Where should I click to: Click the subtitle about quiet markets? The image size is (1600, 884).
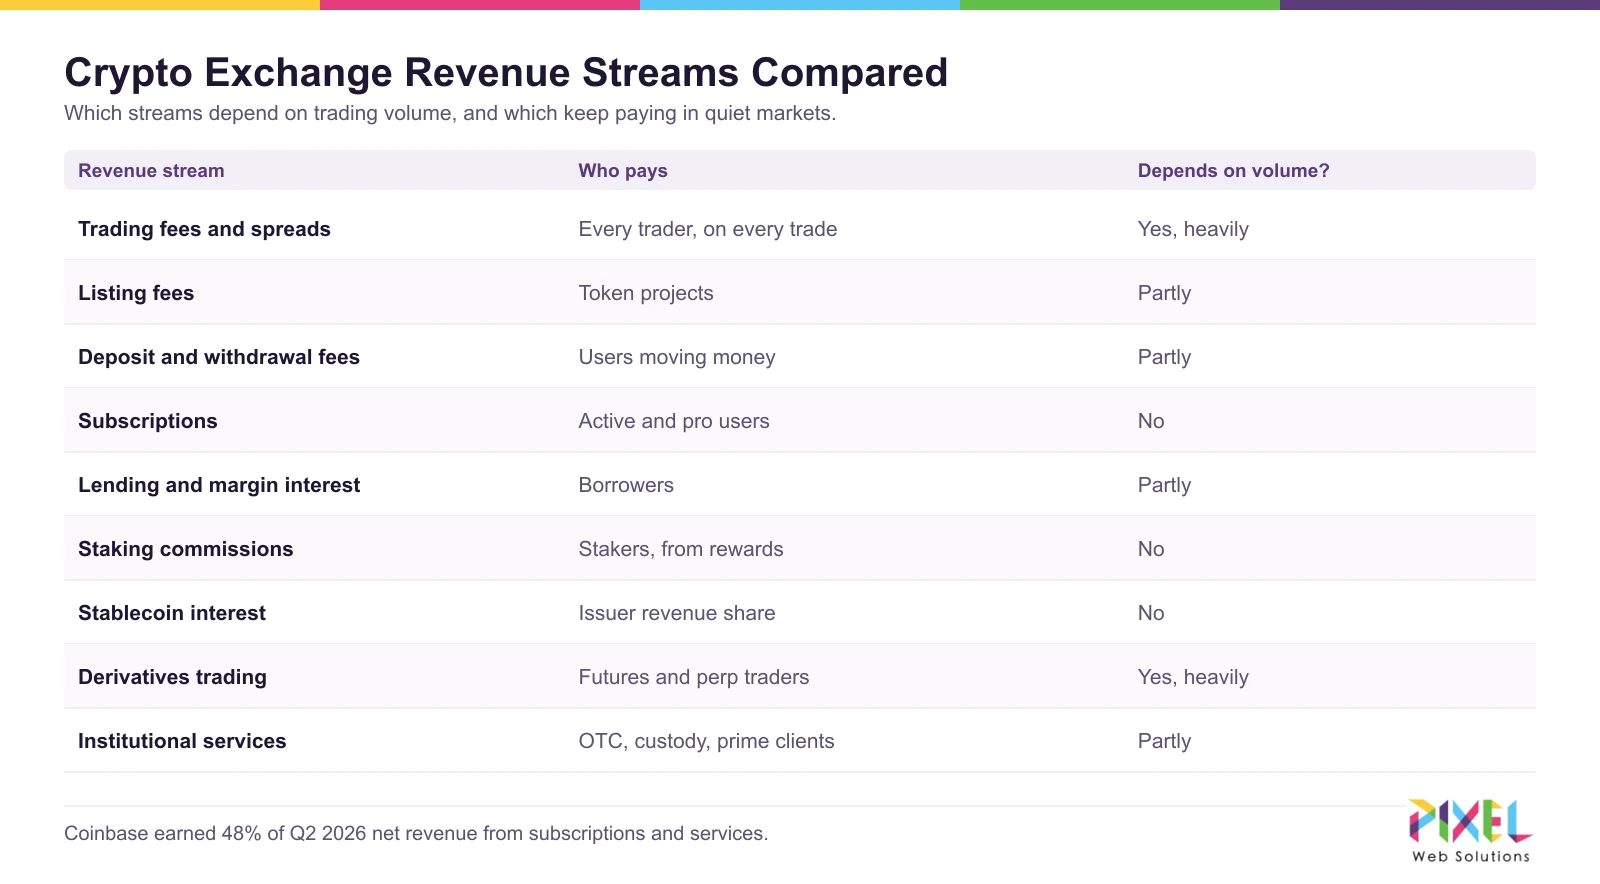(x=450, y=113)
